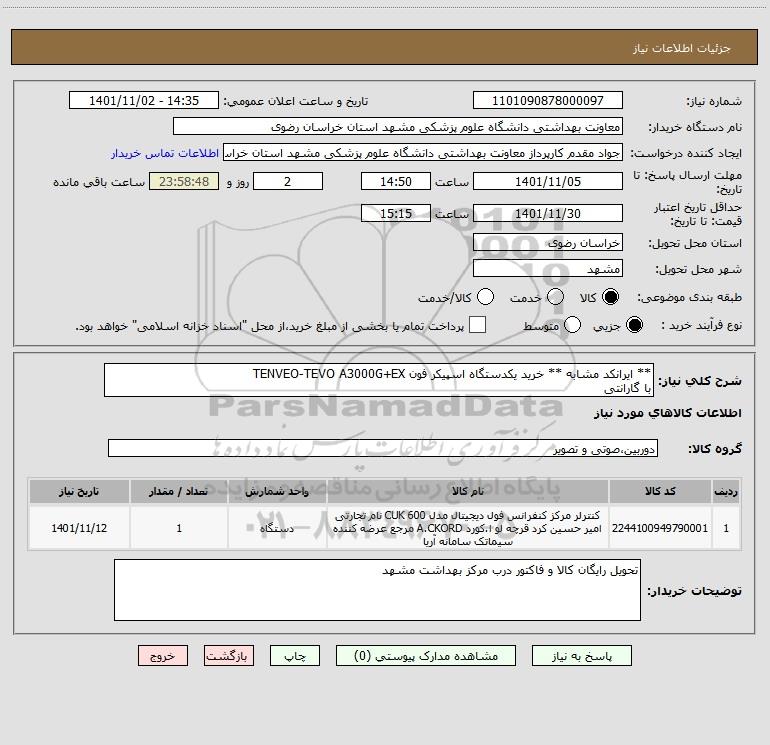The height and width of the screenshot is (745, 770).
Task: Select the کالا radio button
Action: [610, 297]
